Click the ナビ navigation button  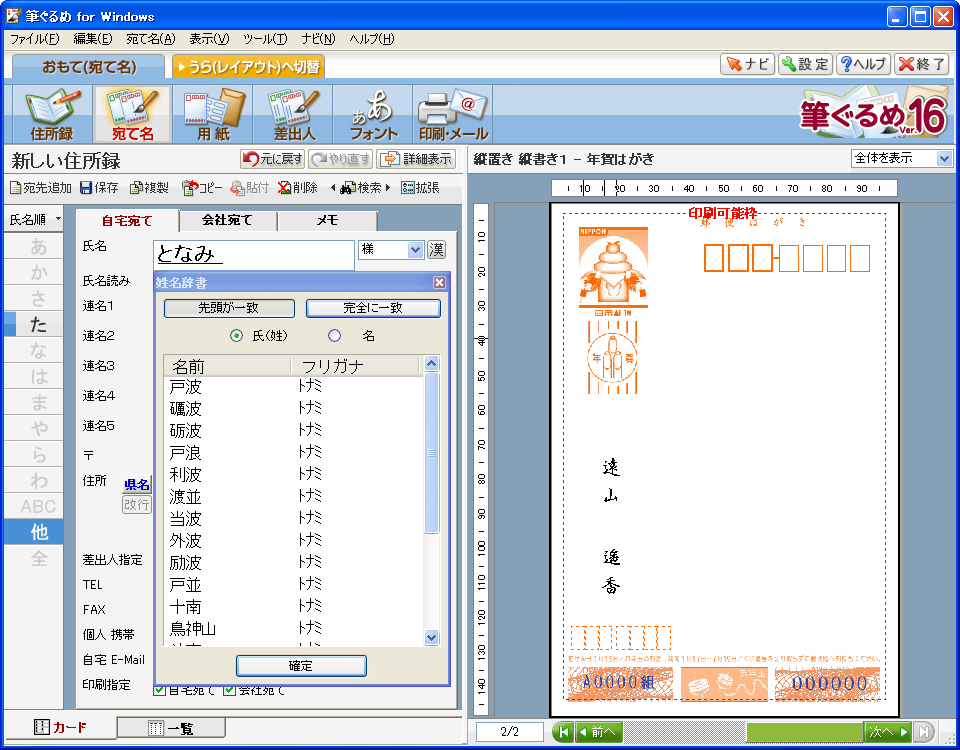click(x=748, y=64)
